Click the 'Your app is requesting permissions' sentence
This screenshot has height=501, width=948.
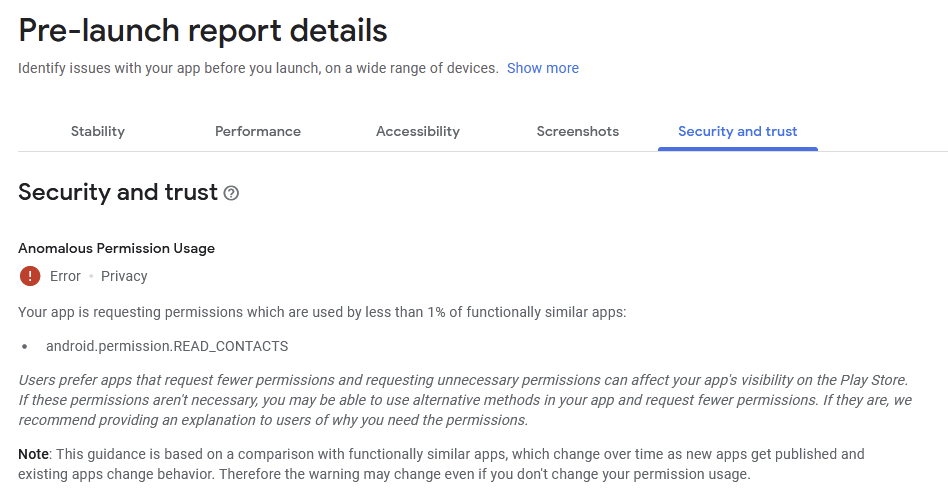[322, 312]
